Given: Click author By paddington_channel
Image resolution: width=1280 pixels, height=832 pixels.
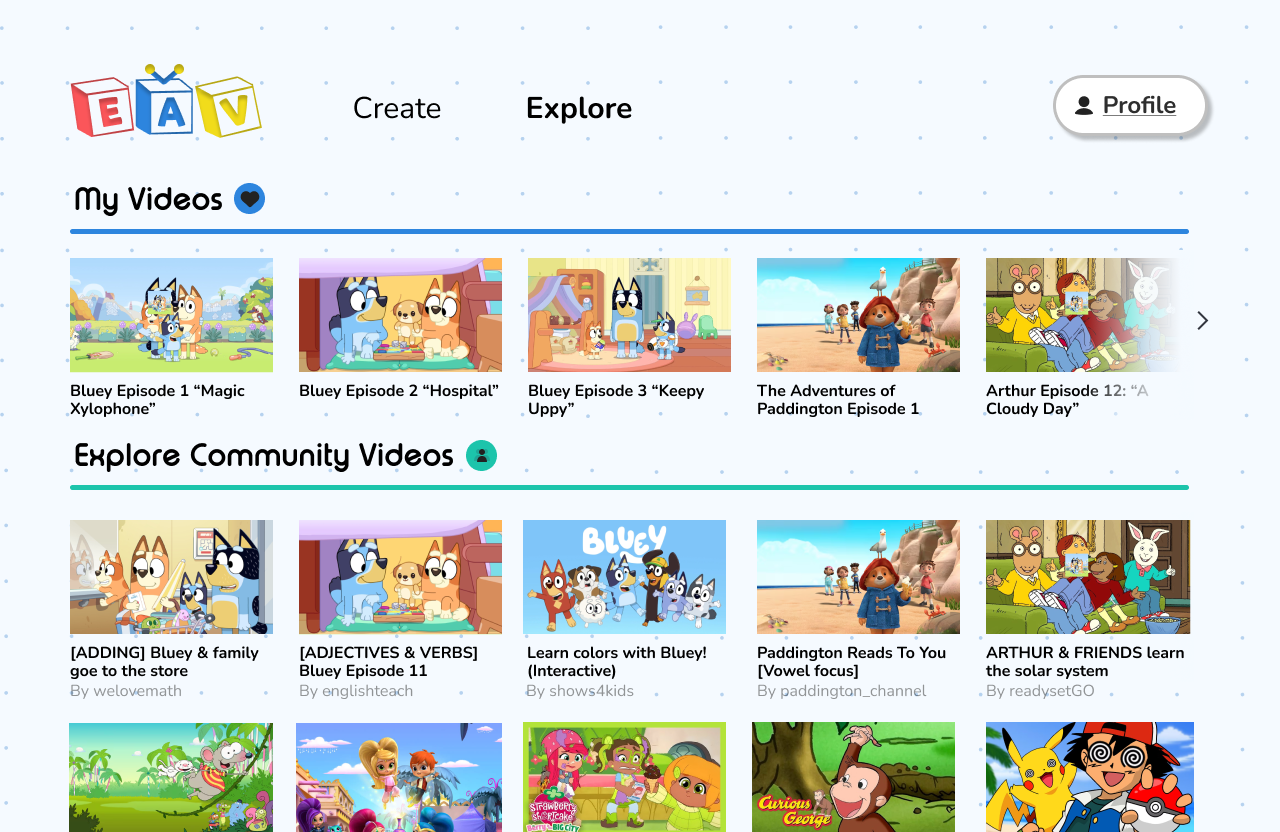Looking at the screenshot, I should 841,691.
